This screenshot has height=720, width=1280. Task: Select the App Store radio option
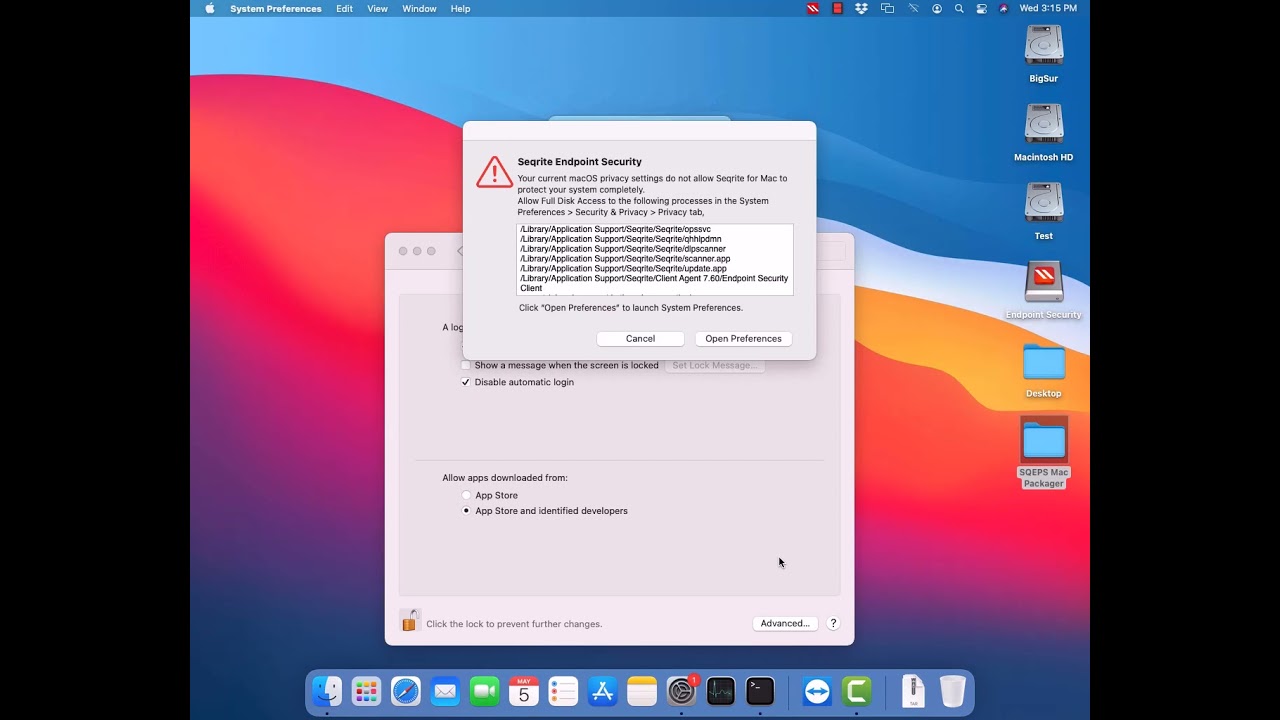466,495
